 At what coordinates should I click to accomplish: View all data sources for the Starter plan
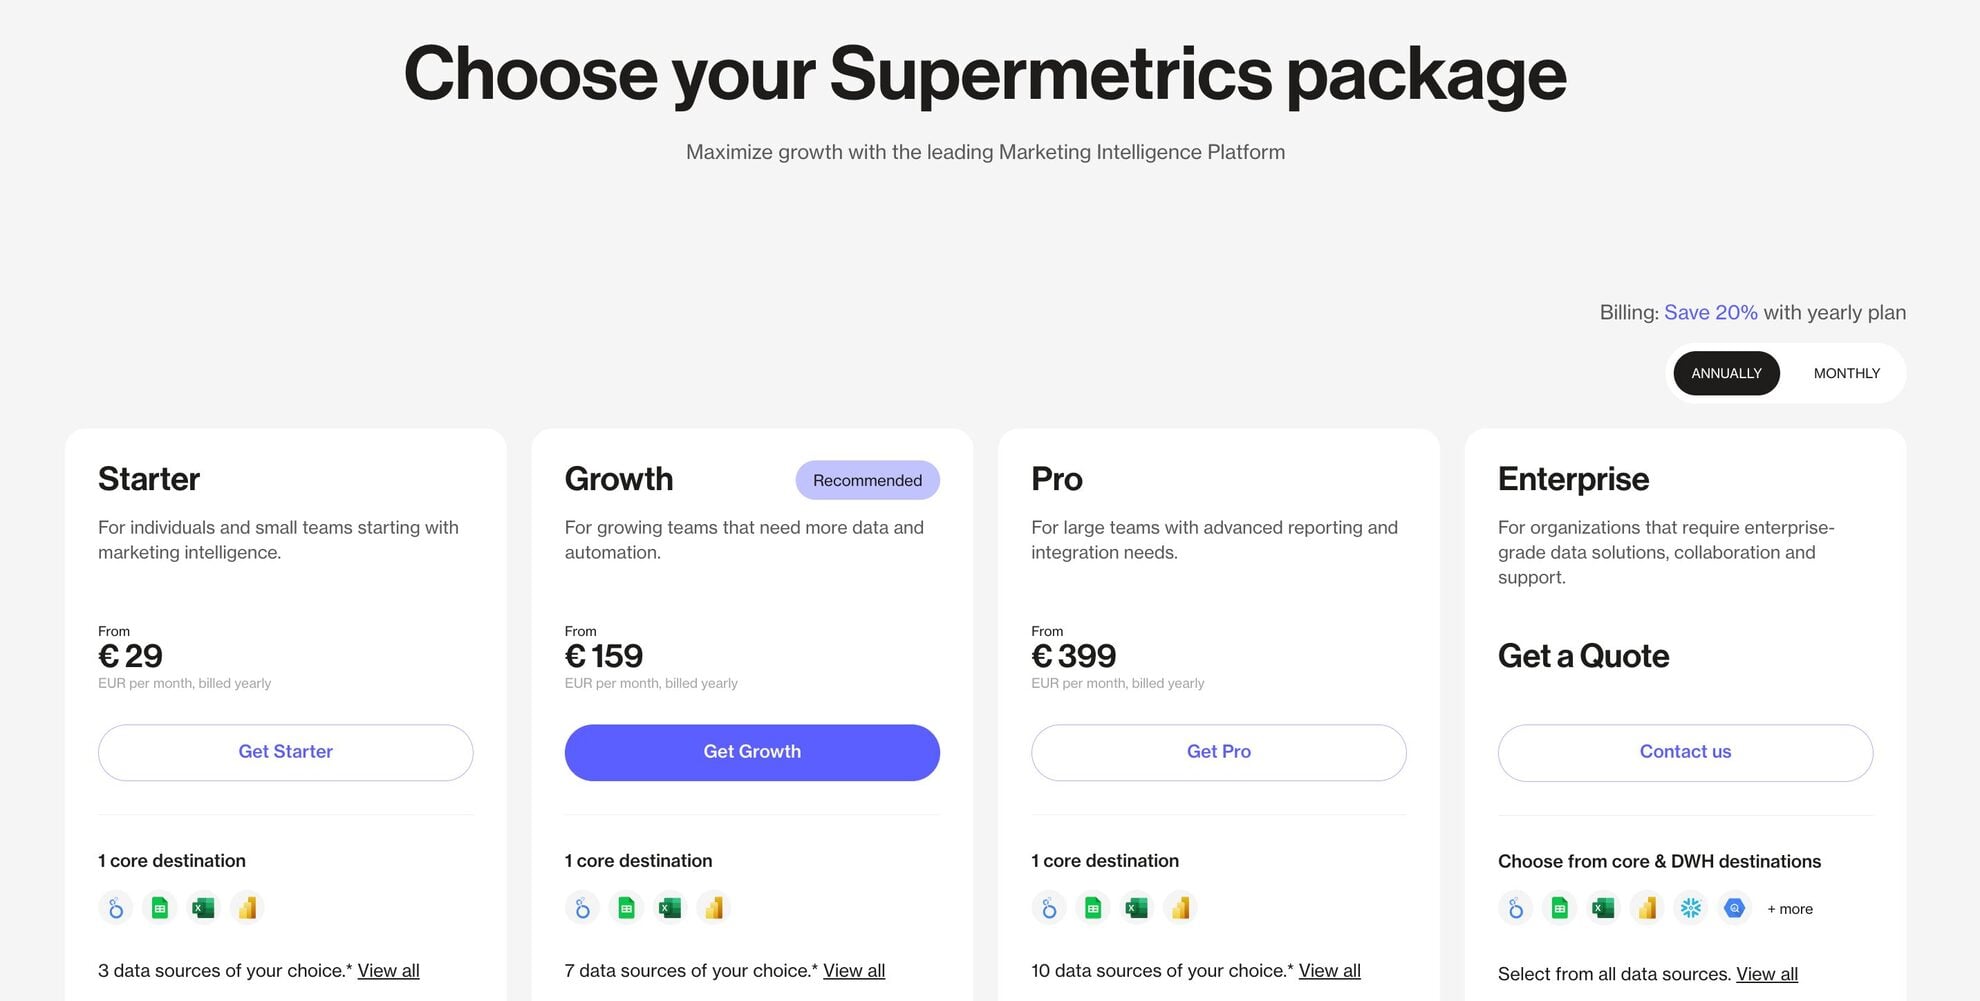point(388,970)
